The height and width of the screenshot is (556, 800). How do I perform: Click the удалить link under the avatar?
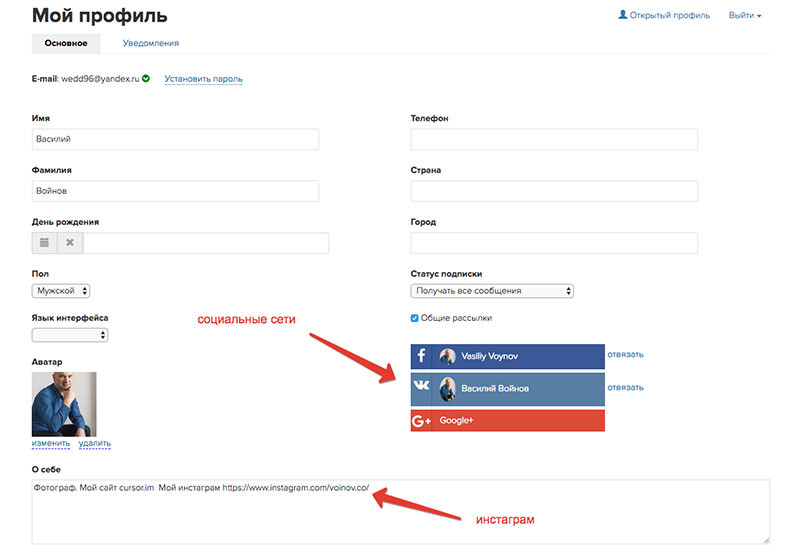point(94,443)
